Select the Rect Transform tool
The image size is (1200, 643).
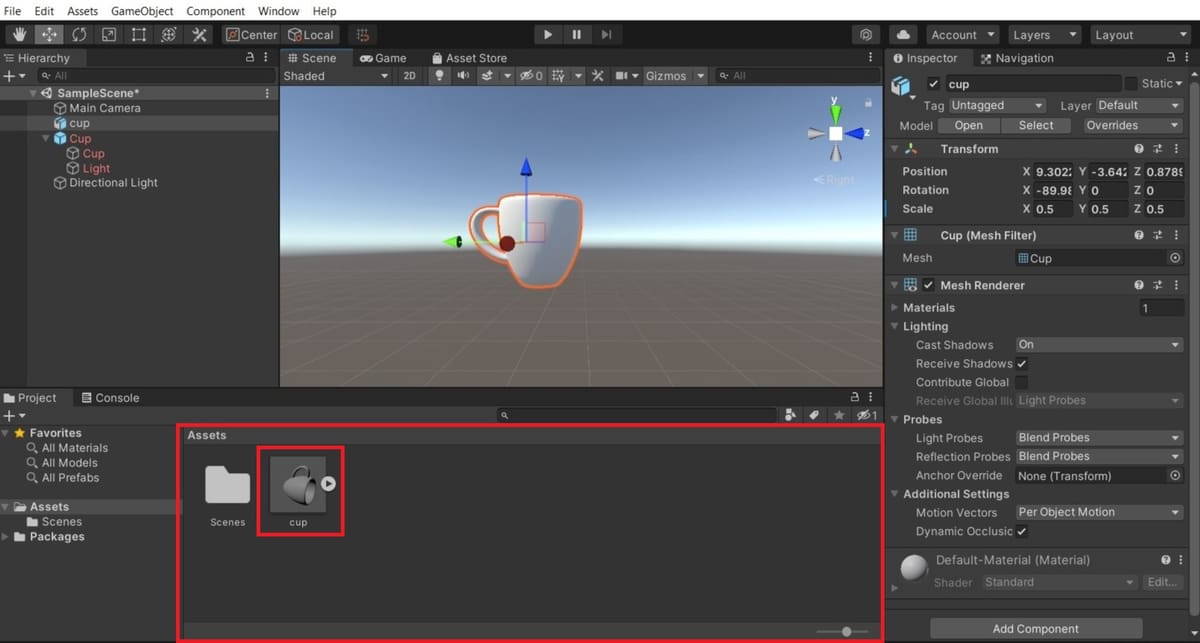click(139, 35)
